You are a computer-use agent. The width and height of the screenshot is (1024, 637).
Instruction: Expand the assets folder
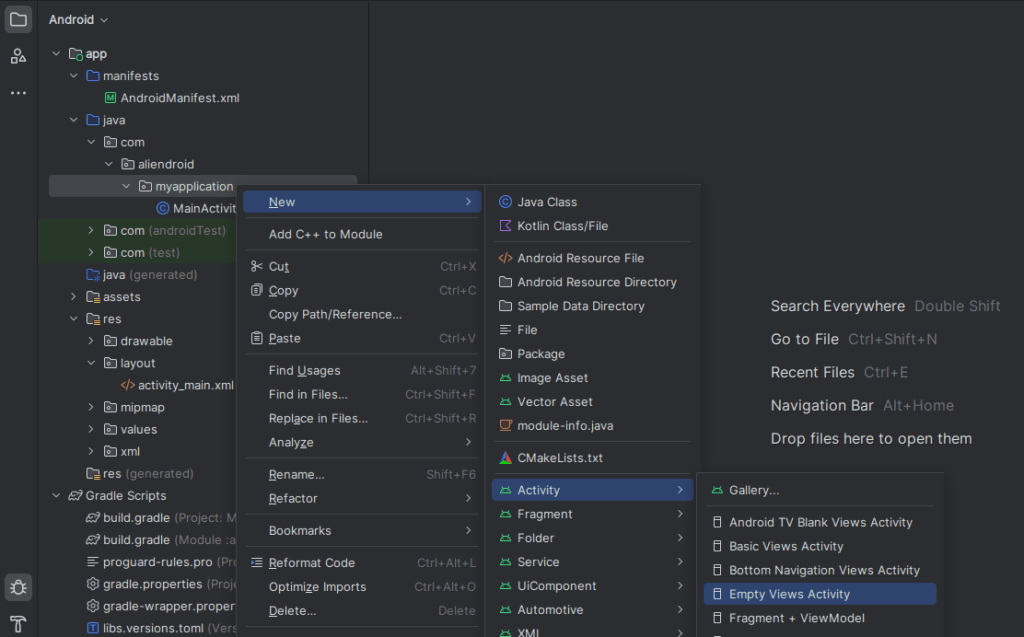(74, 297)
